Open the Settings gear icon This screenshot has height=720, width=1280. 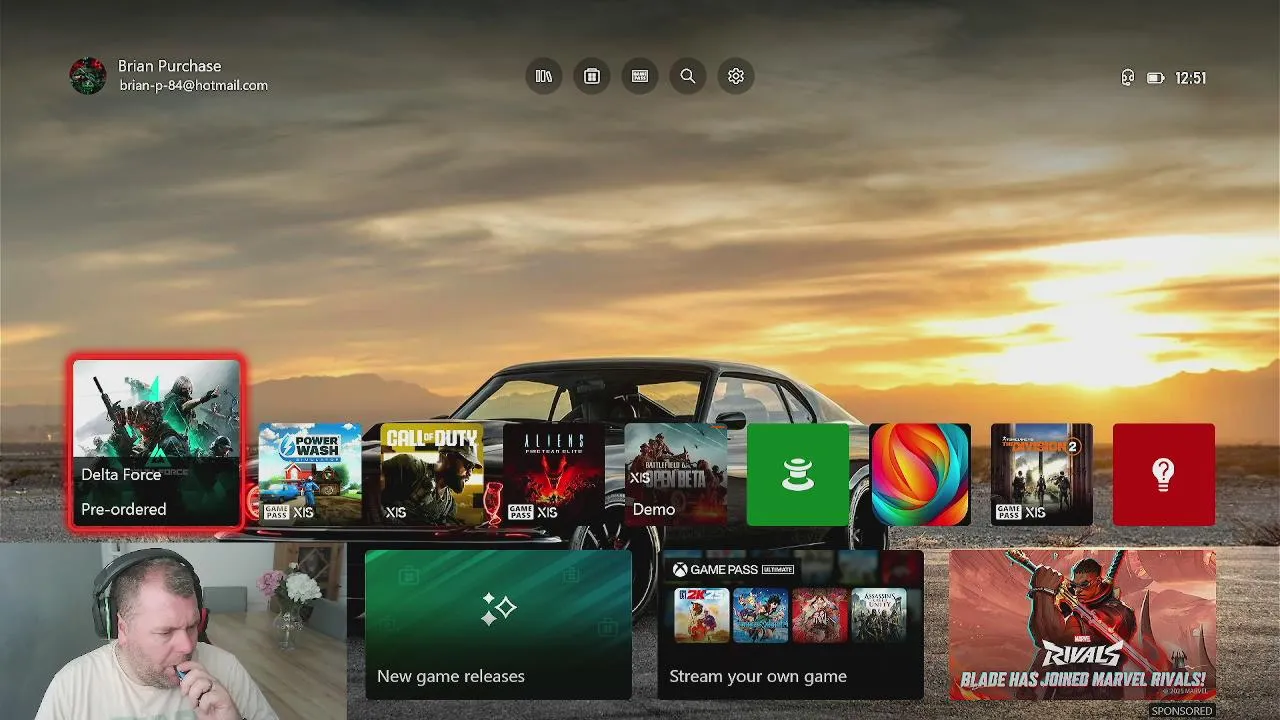pyautogui.click(x=736, y=76)
